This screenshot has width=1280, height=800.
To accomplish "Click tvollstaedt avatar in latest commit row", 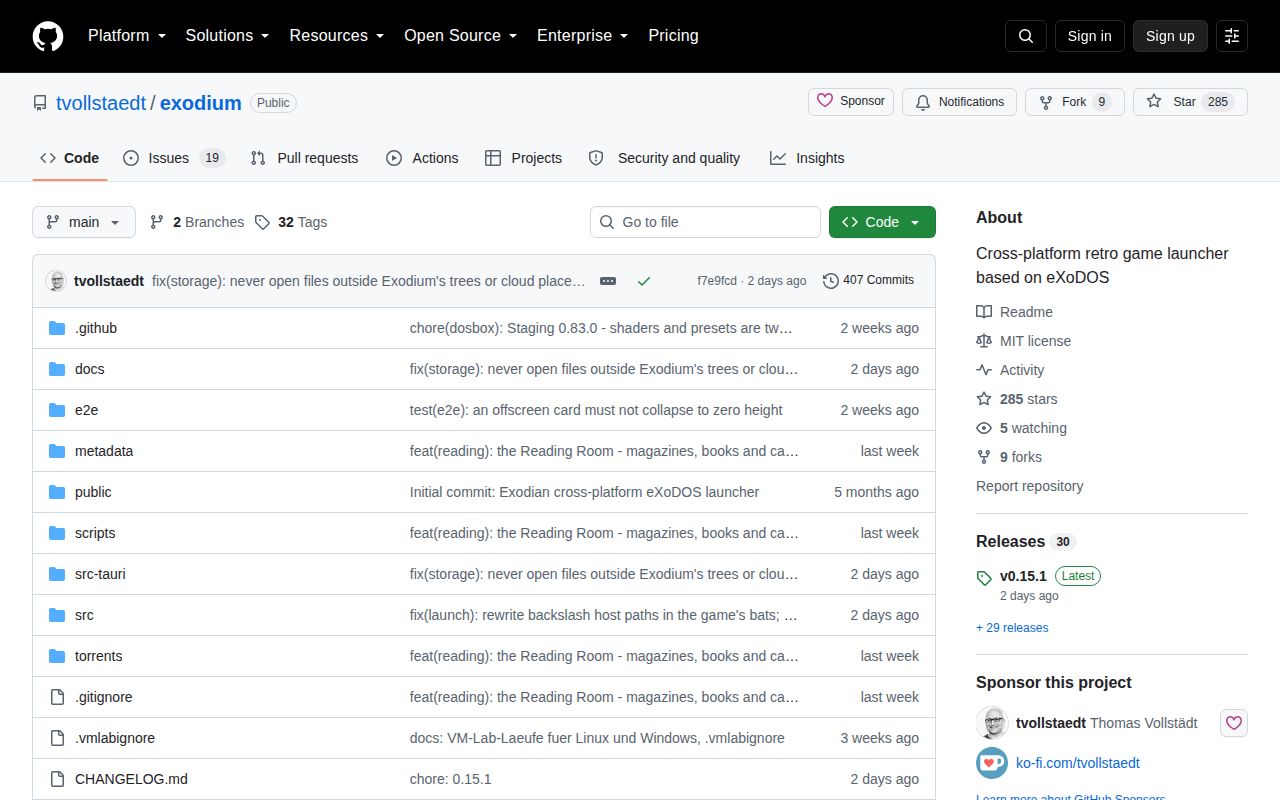I will pos(56,281).
